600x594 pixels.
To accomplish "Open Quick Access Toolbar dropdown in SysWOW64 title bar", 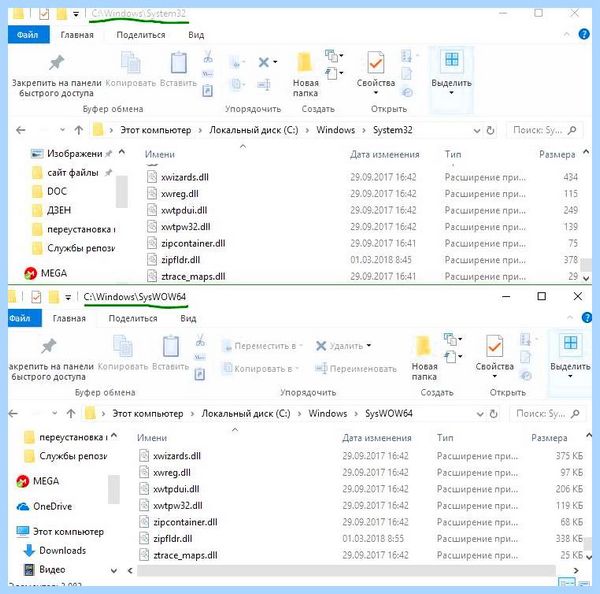I will click(x=68, y=297).
